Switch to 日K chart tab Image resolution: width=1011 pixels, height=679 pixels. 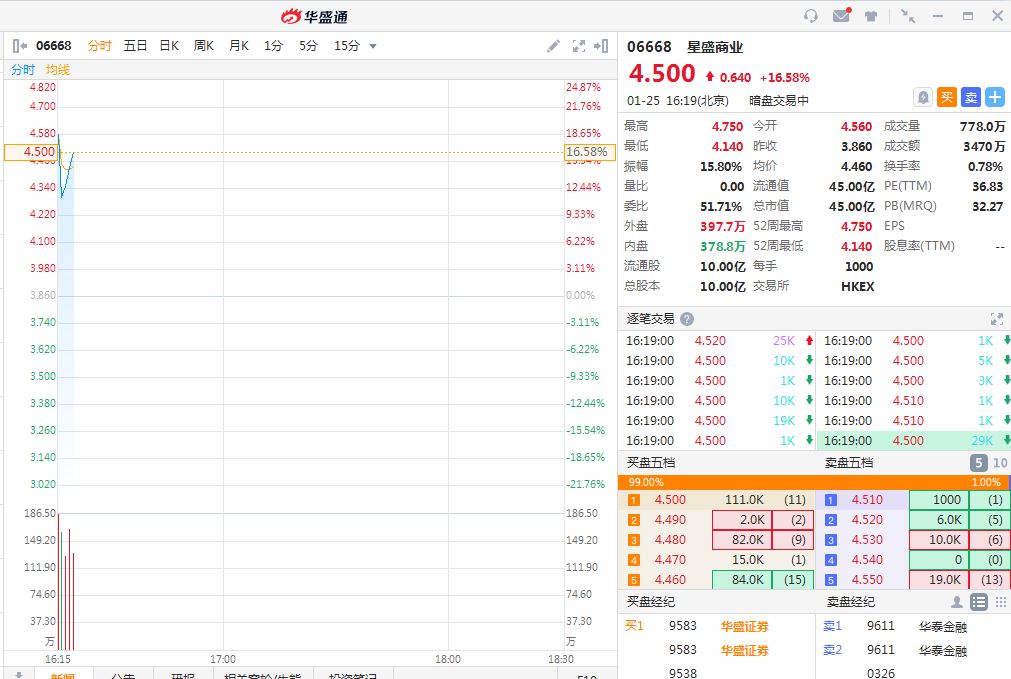169,46
